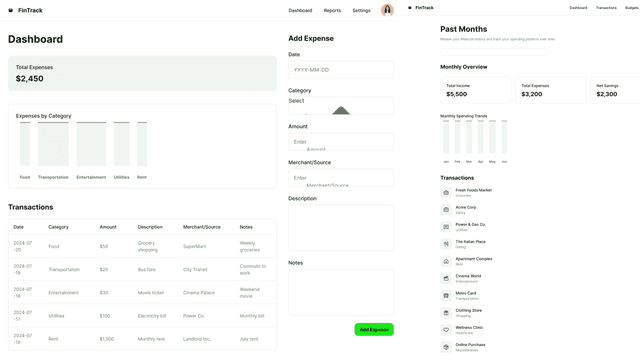This screenshot has height=360, width=640.
Task: Open Transactions in the right header navigation
Action: click(606, 8)
